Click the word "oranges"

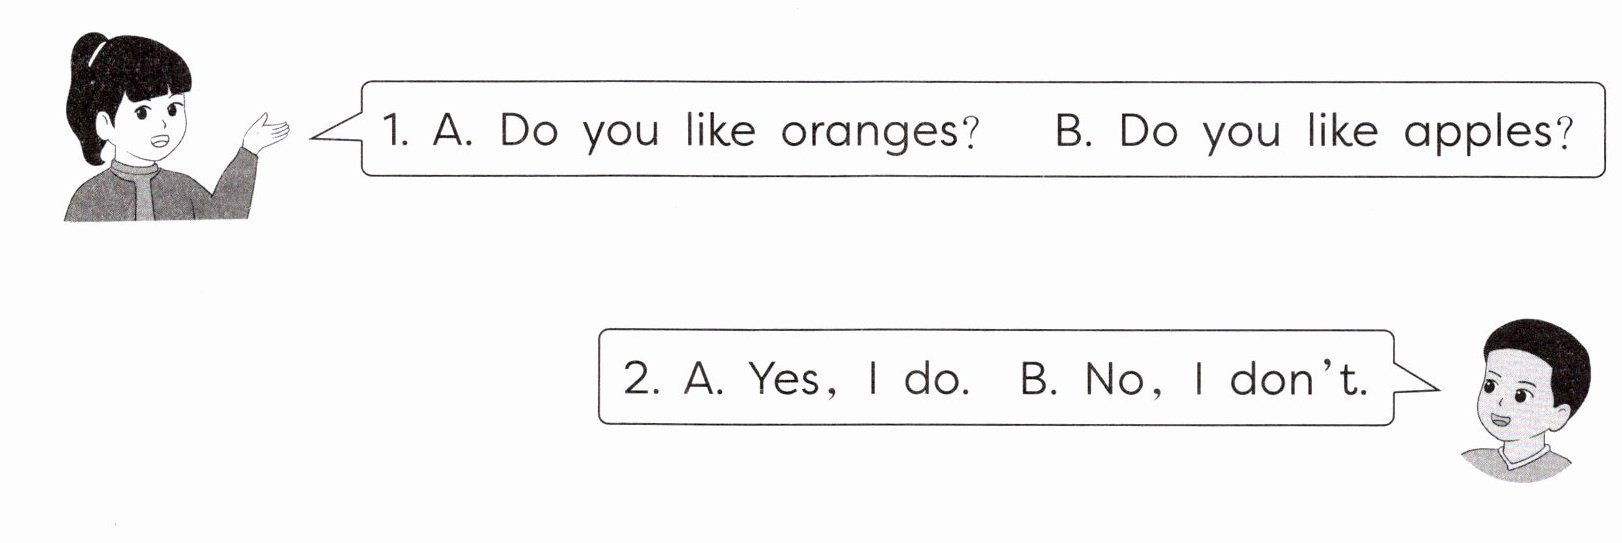(868, 133)
